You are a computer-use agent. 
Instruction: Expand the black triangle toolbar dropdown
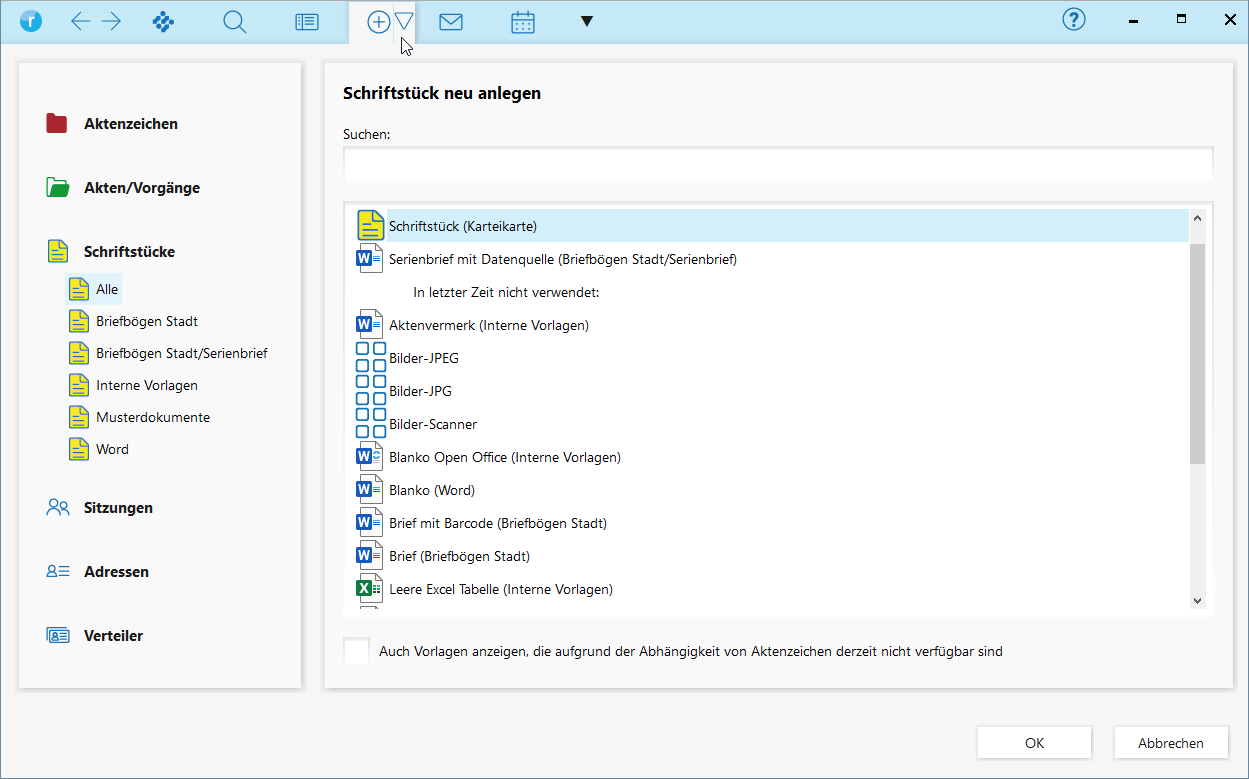[587, 22]
